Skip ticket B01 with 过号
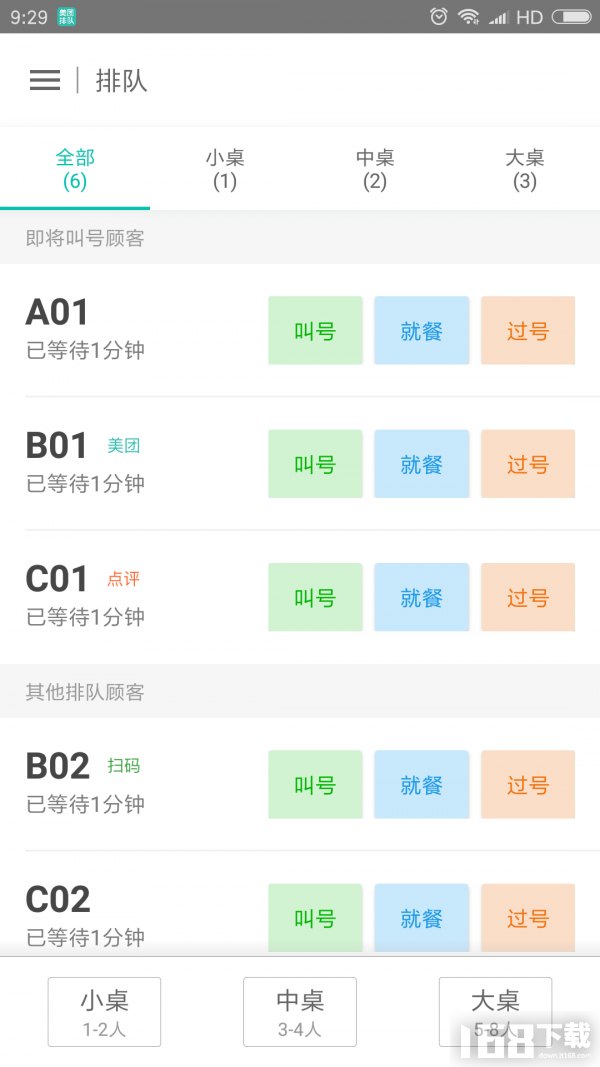This screenshot has height=1067, width=600. pyautogui.click(x=528, y=464)
